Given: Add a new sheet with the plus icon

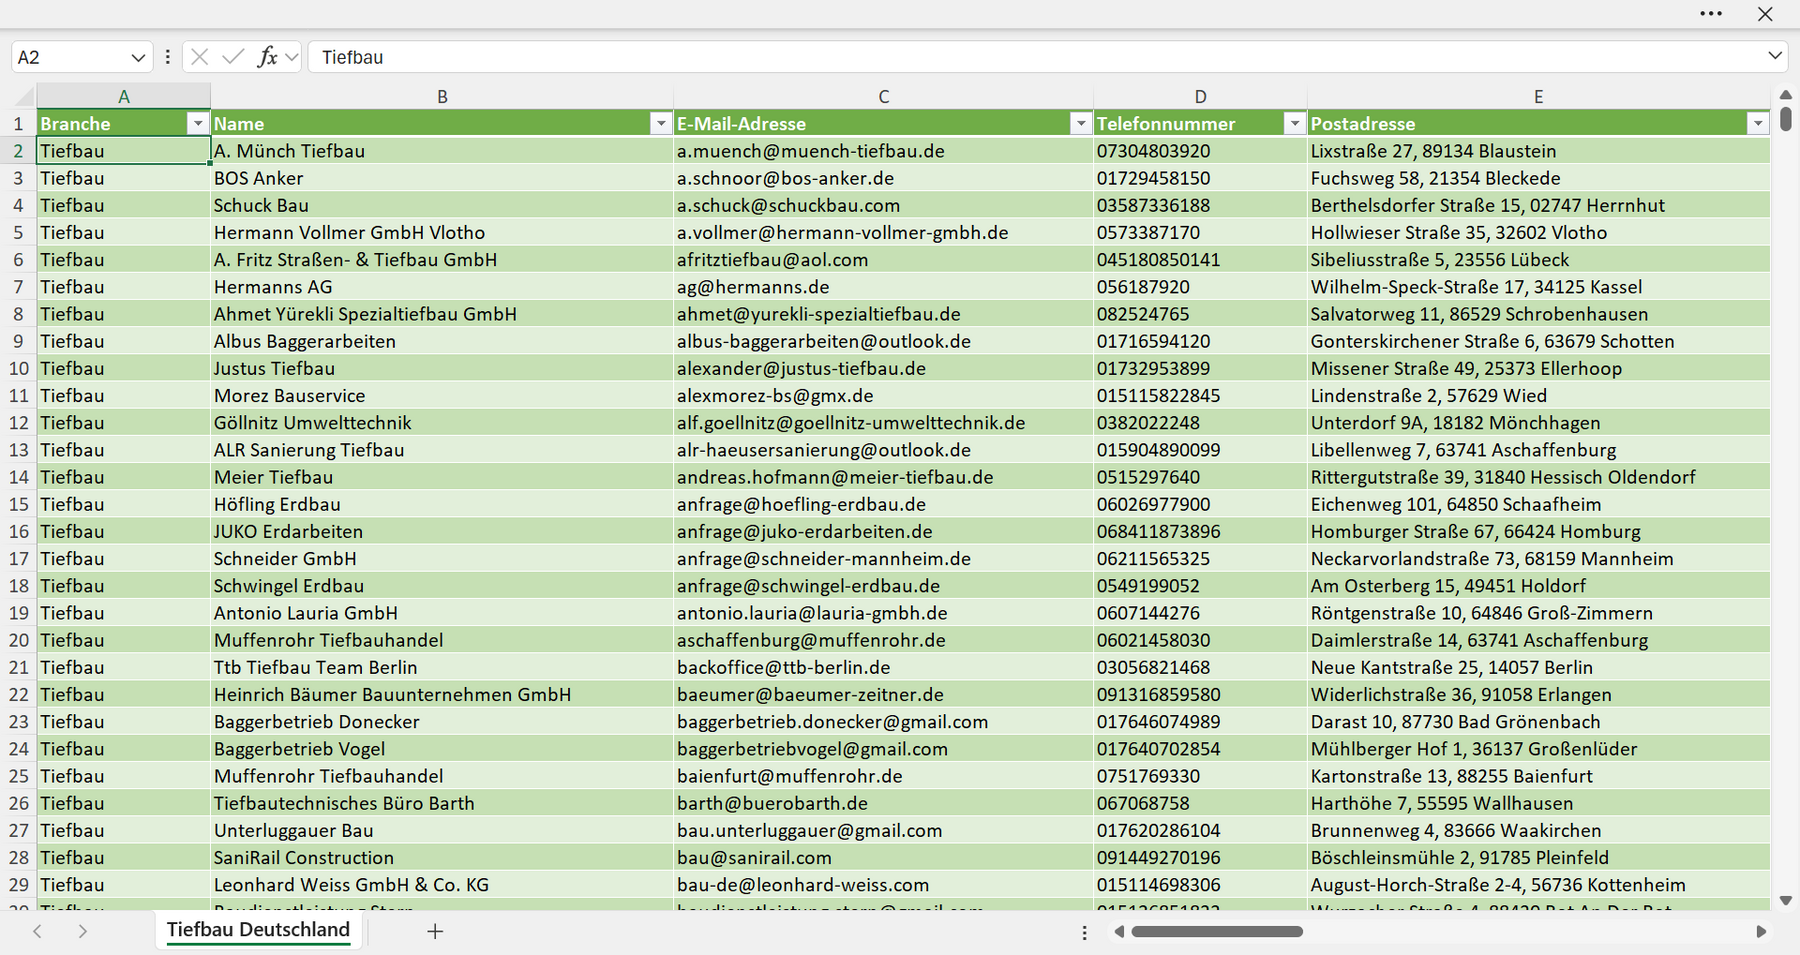Looking at the screenshot, I should pyautogui.click(x=435, y=931).
